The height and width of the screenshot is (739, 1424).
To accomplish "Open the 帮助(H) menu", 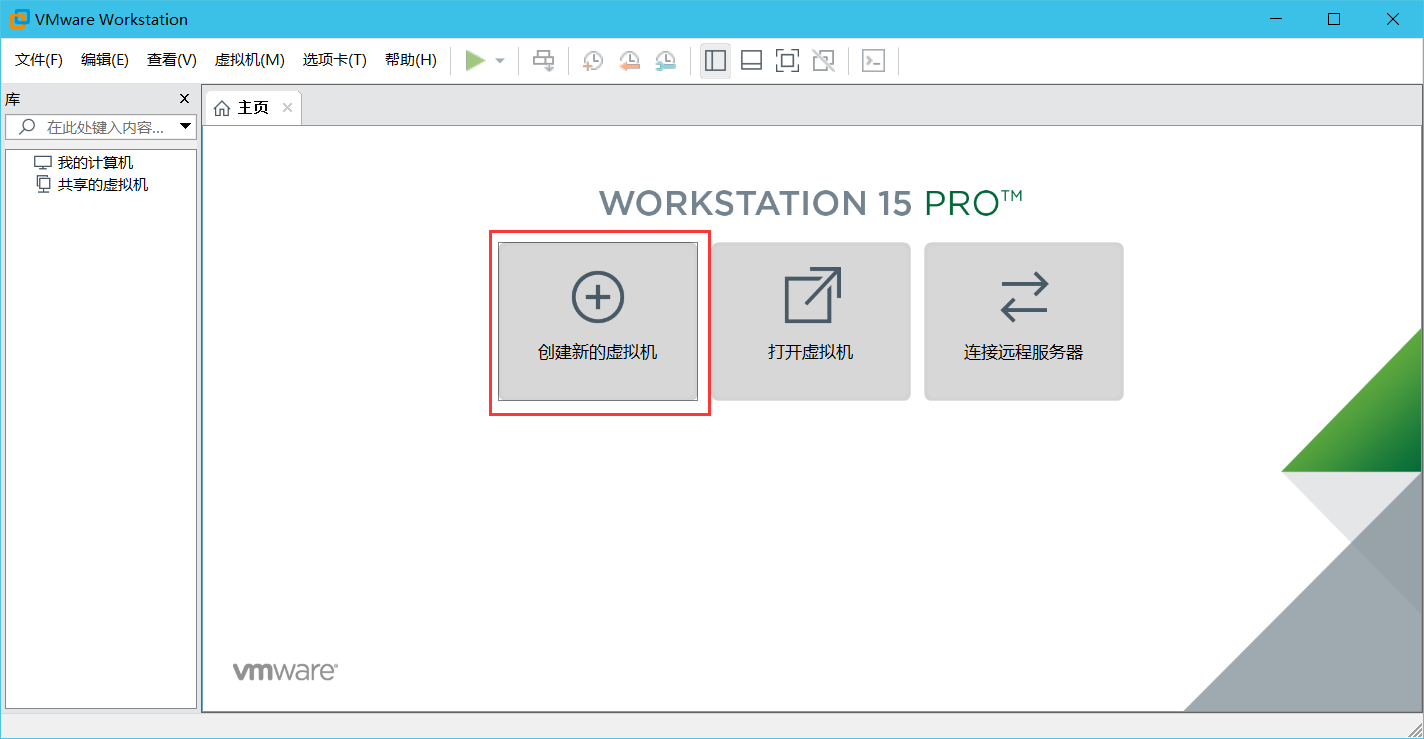I will pos(411,60).
